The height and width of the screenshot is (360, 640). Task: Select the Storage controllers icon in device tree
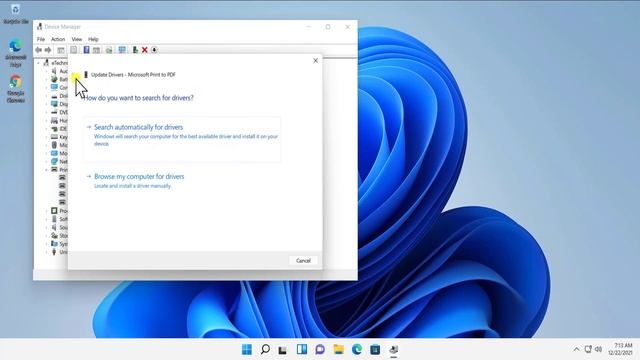(54, 236)
